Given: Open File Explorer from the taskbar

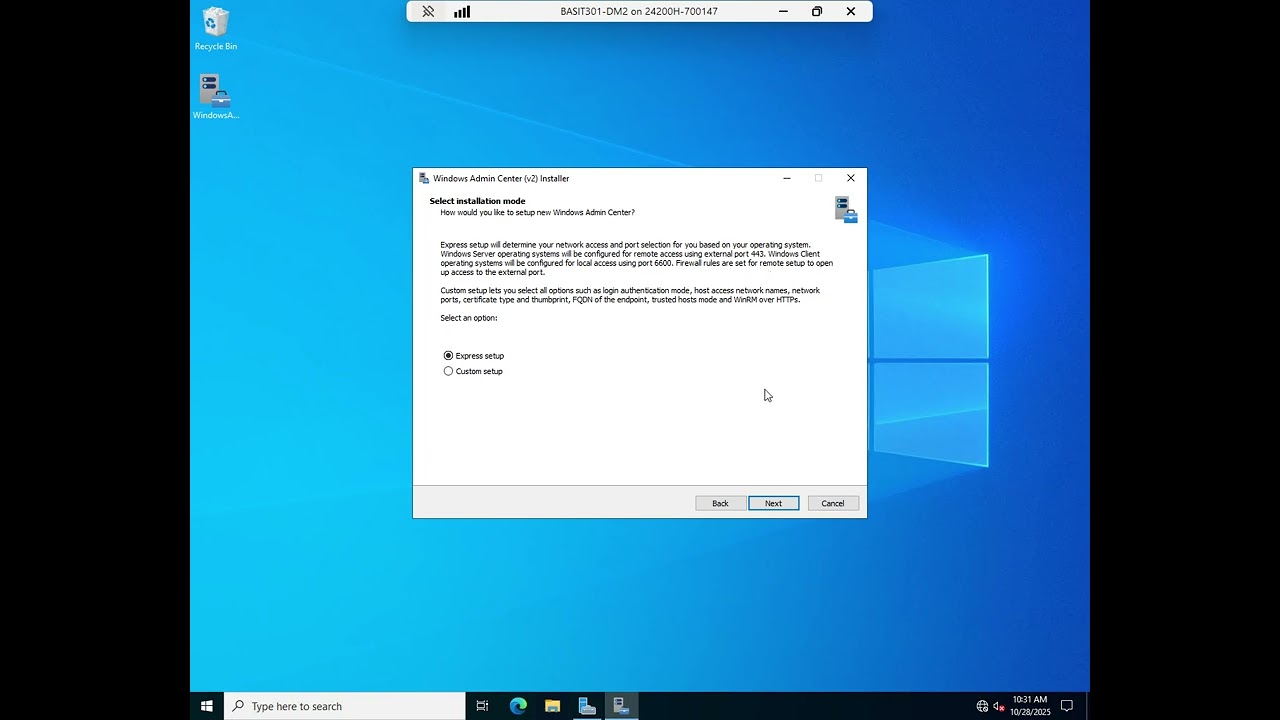Looking at the screenshot, I should tap(552, 706).
